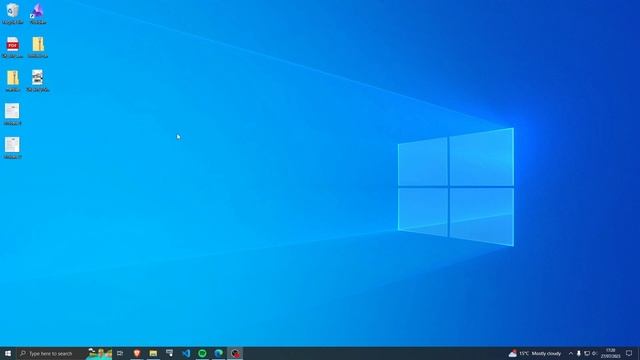Viewport: 640px width, 360px height.
Task: Select the zip folder beside the PDF file
Action: click(x=38, y=47)
